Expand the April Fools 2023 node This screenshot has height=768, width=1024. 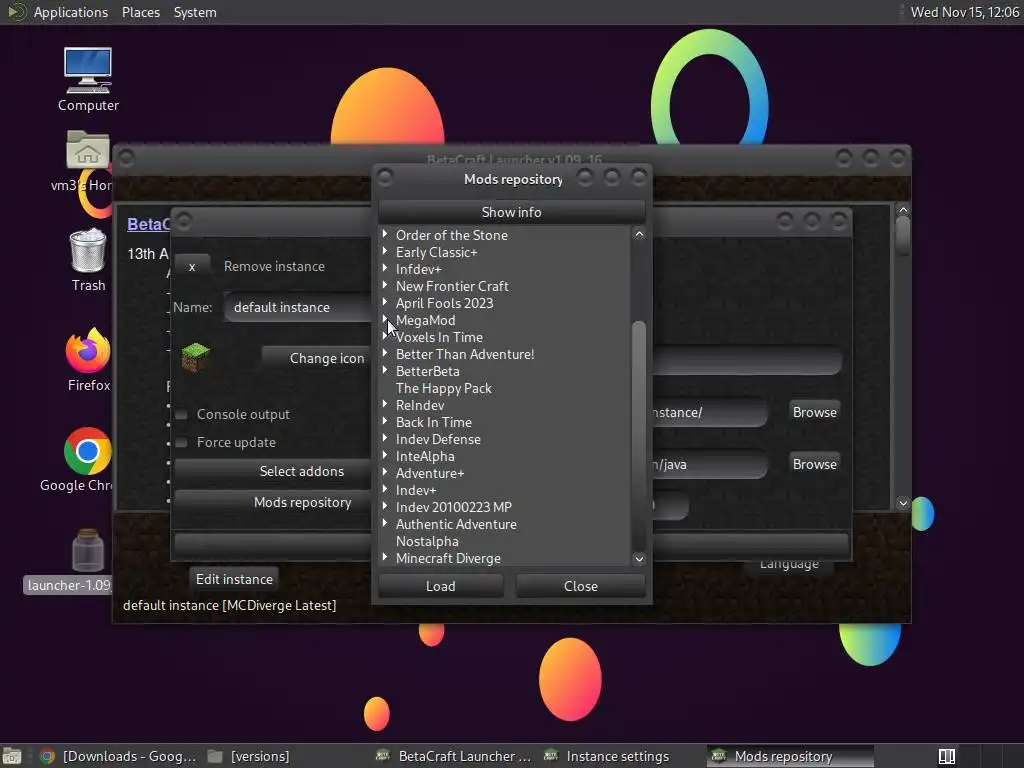(385, 302)
